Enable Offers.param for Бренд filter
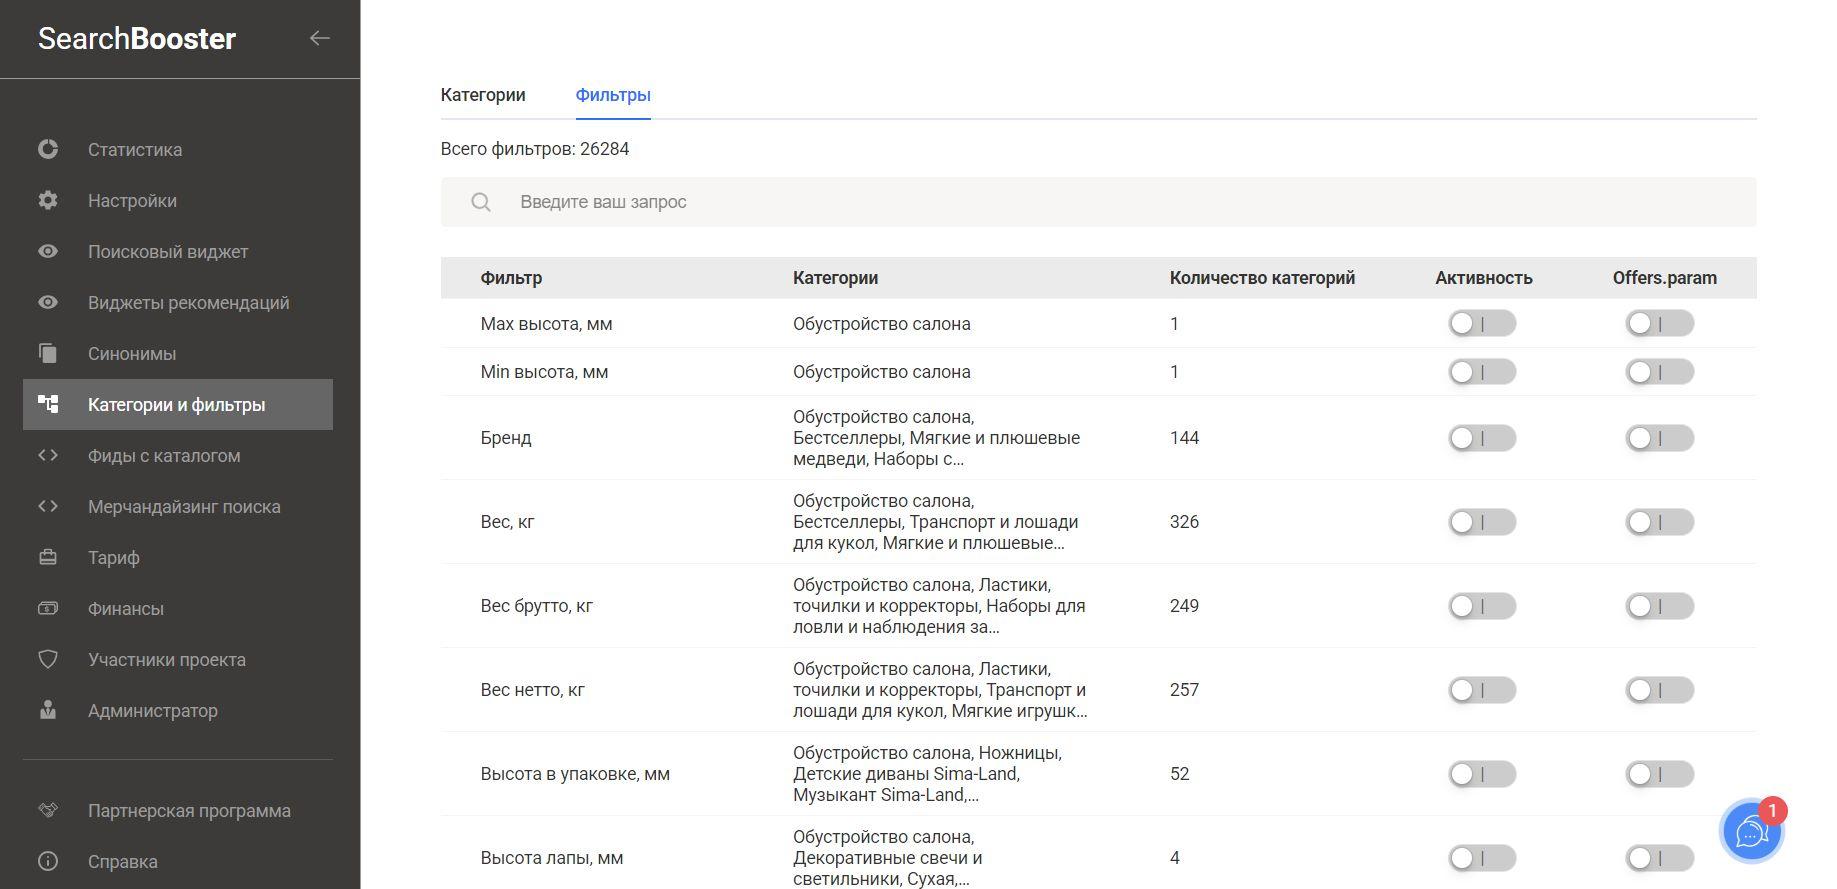Image resolution: width=1837 pixels, height=889 pixels. coord(1660,438)
